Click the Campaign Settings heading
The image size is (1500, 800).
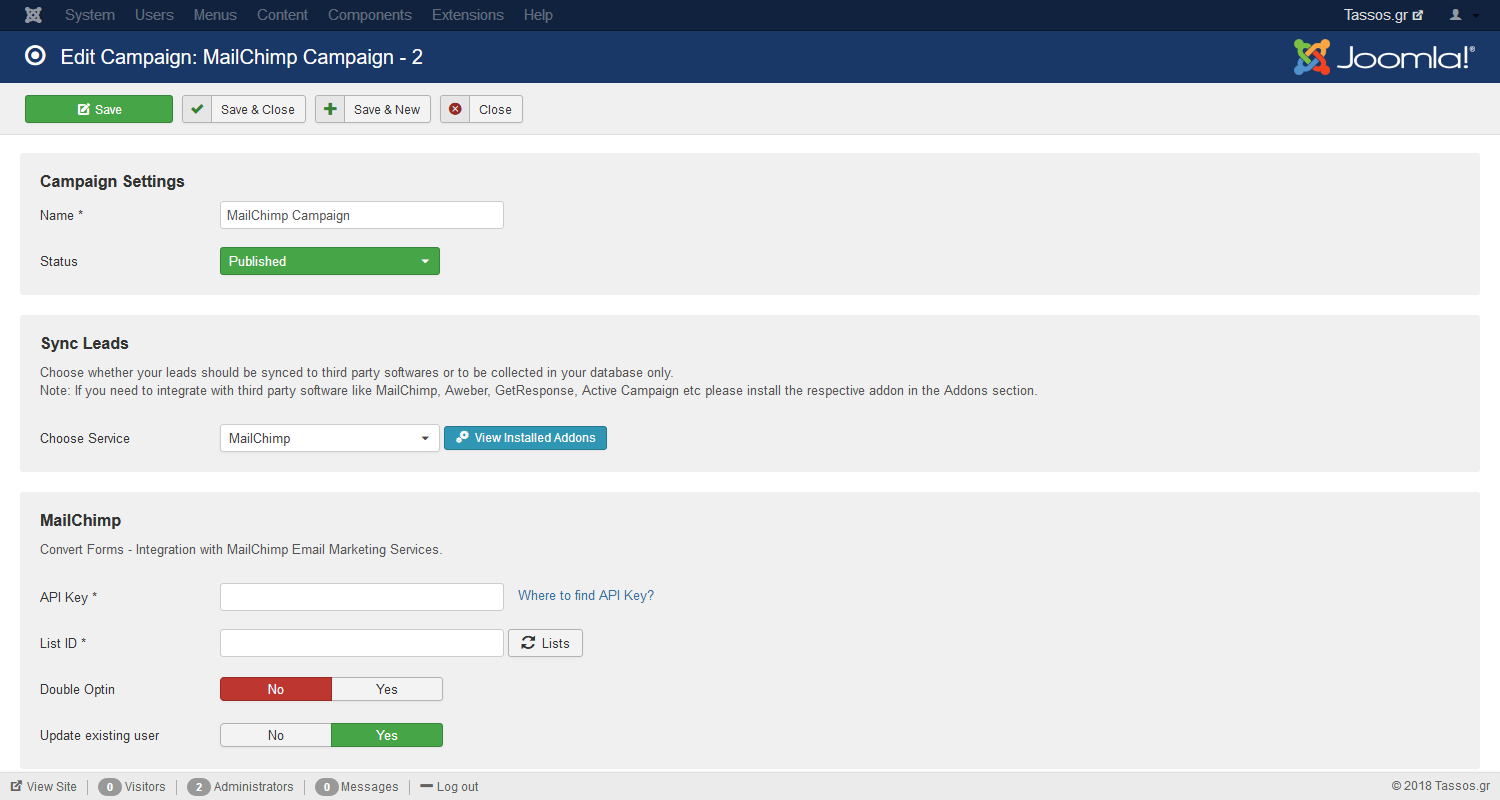coord(112,181)
